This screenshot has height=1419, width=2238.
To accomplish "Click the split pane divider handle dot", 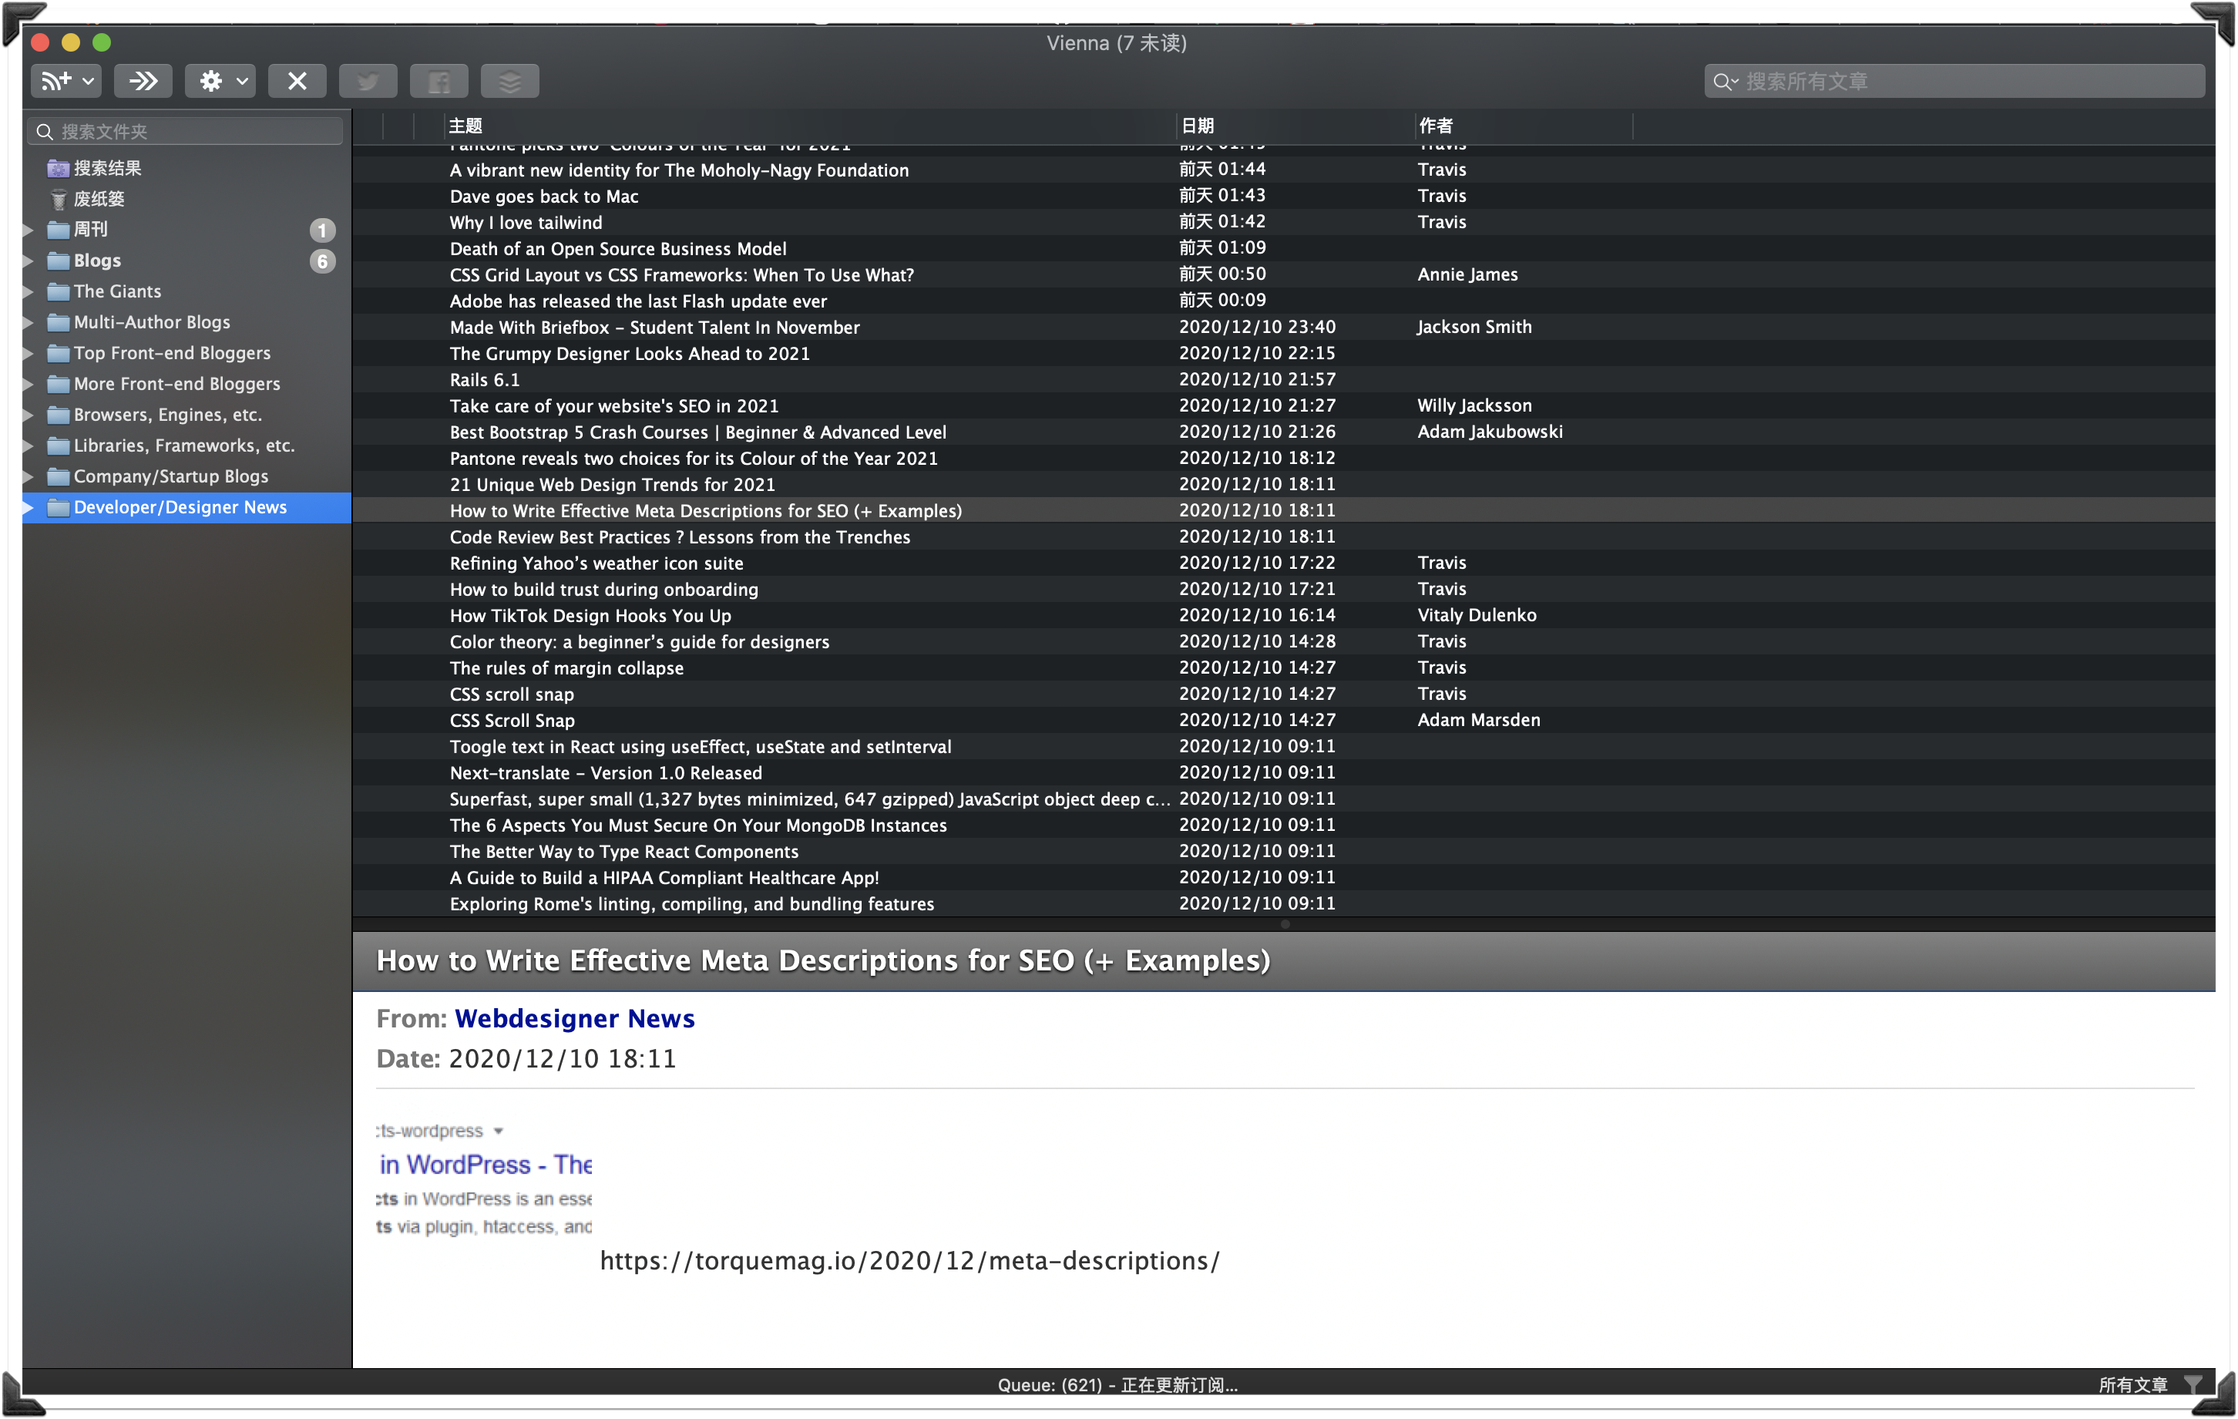I will [1285, 924].
